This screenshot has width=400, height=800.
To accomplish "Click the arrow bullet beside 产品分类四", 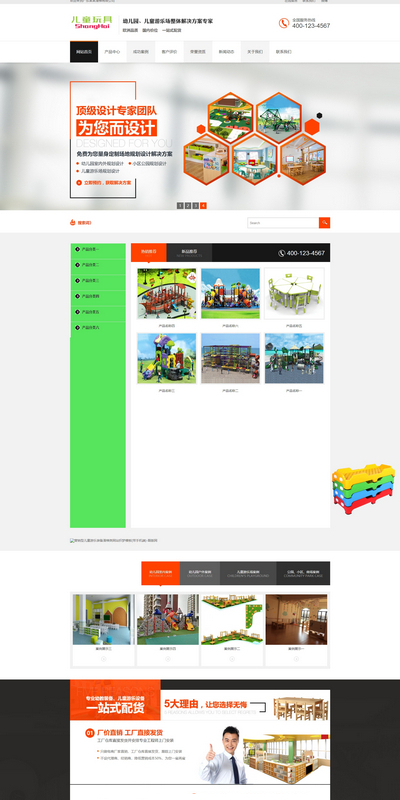I will point(78,296).
